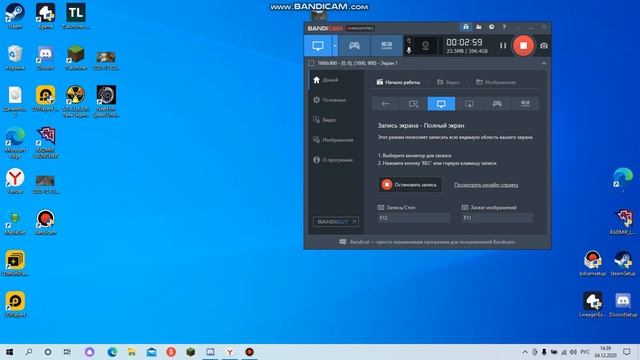Click the taskbar search magnifier icon

(x=29, y=352)
